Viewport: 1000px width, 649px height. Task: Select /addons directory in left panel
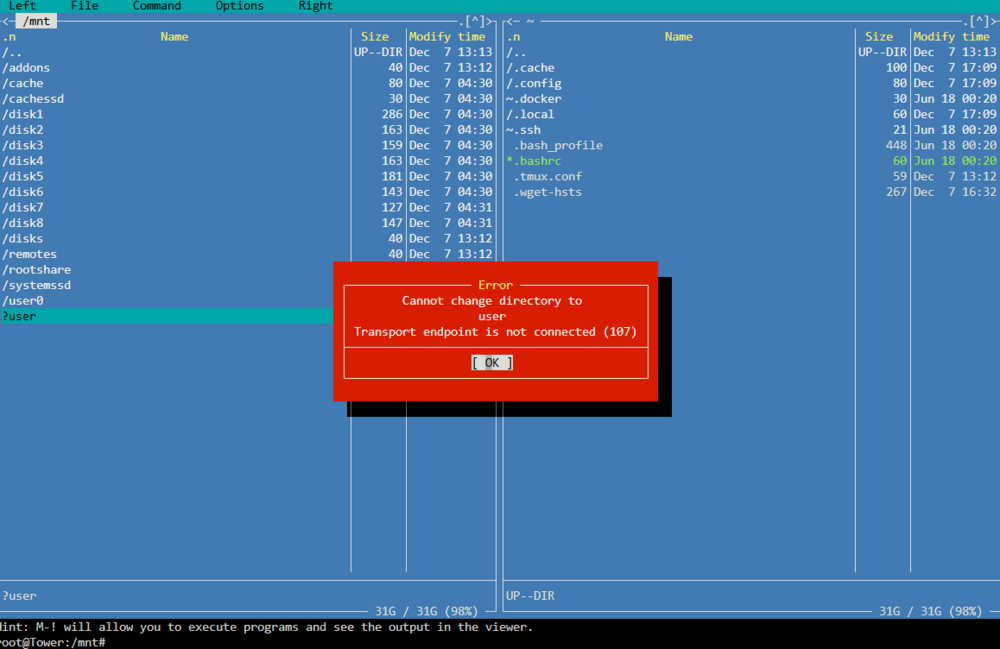247,68
